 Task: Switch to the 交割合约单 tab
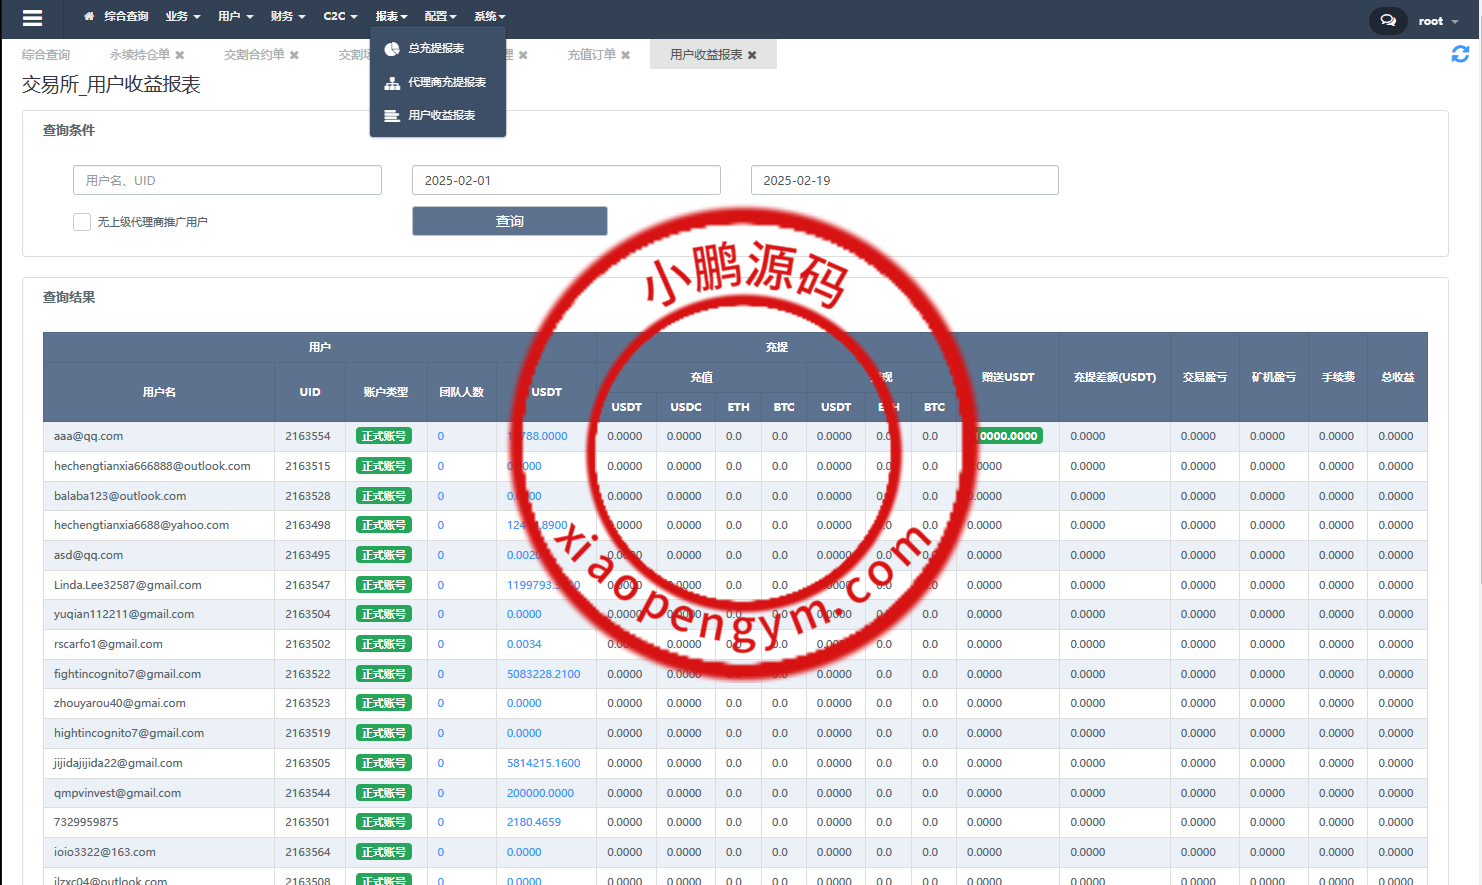254,55
